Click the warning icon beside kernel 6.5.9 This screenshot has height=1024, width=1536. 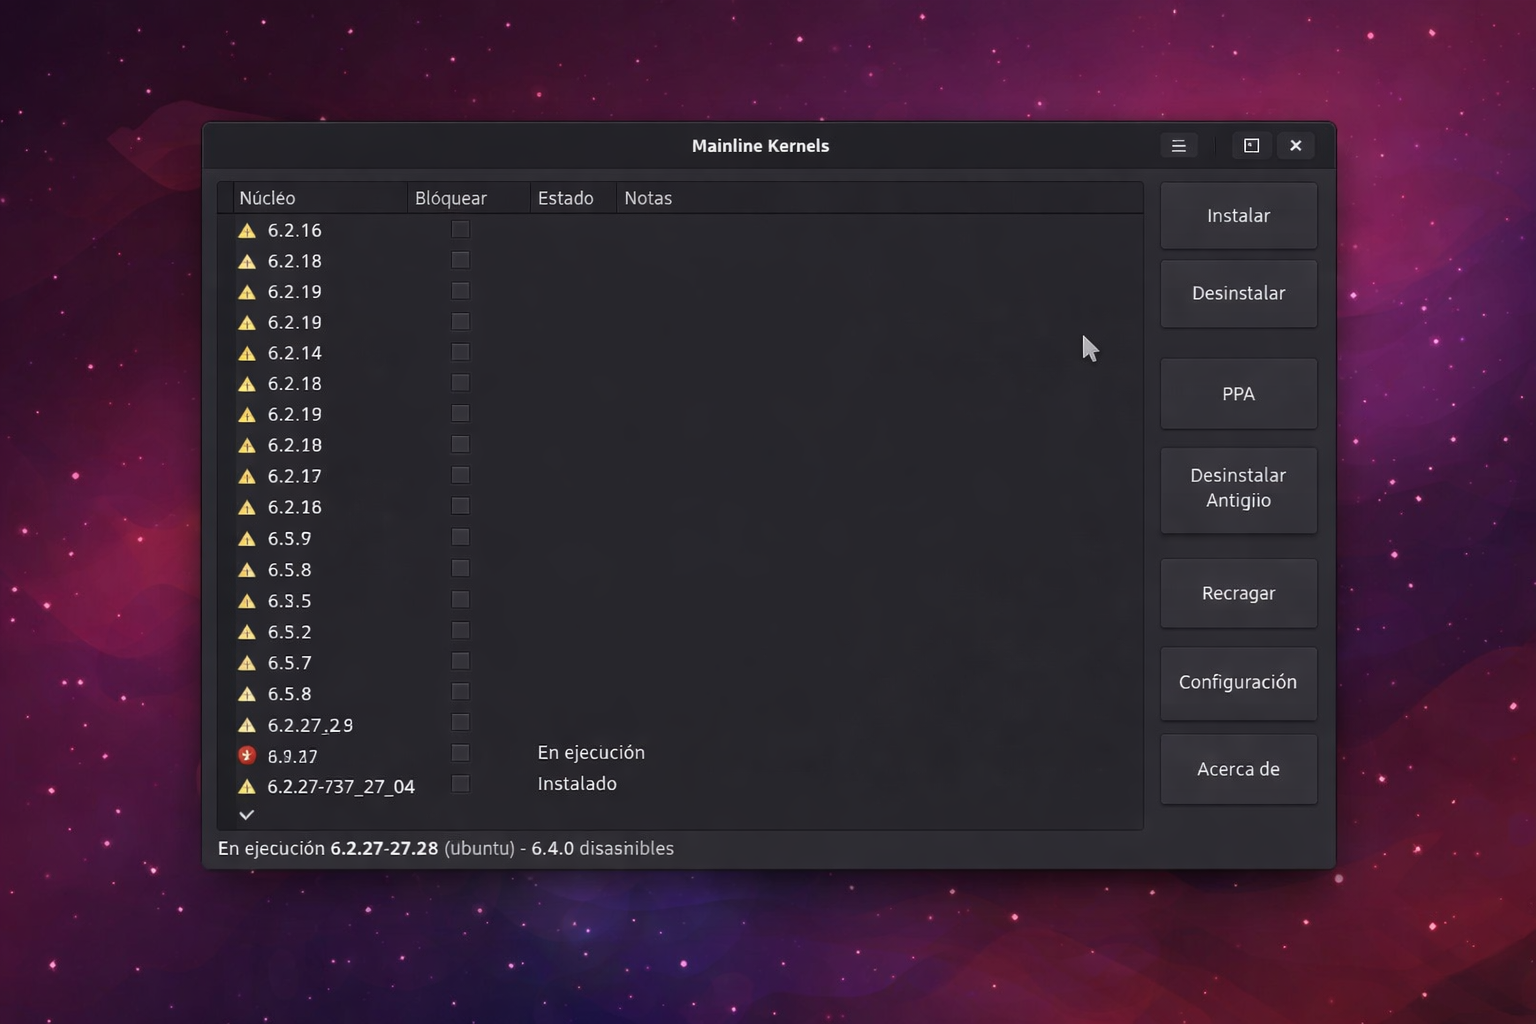247,538
